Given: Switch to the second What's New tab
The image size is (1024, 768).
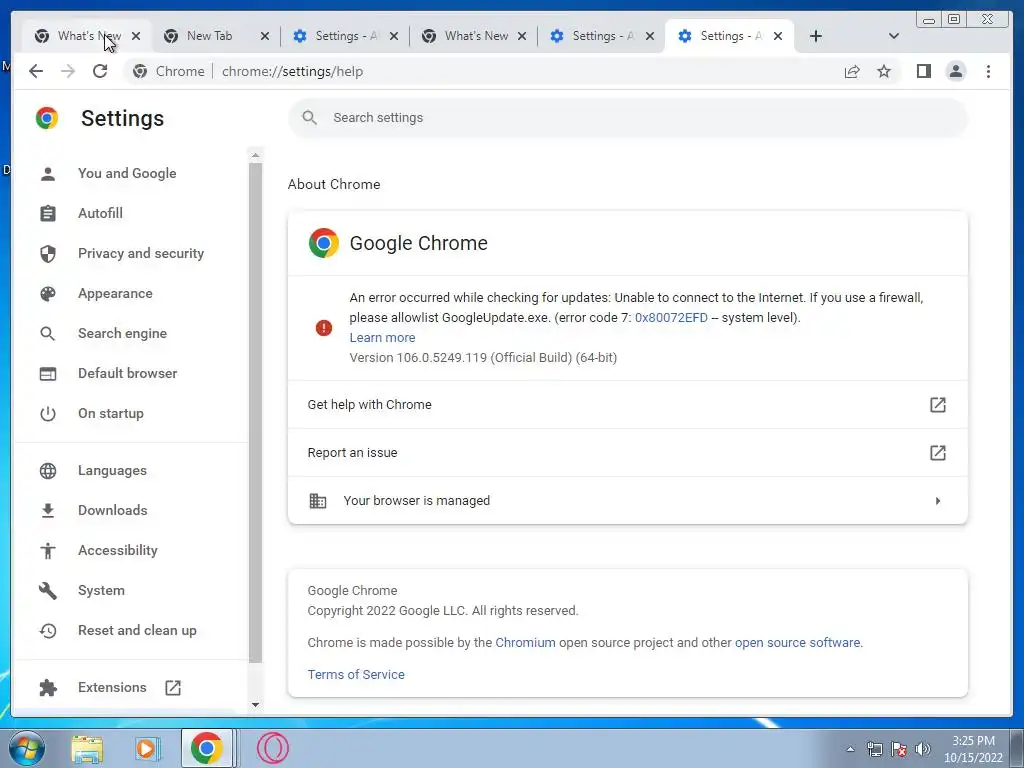Looking at the screenshot, I should tap(475, 36).
